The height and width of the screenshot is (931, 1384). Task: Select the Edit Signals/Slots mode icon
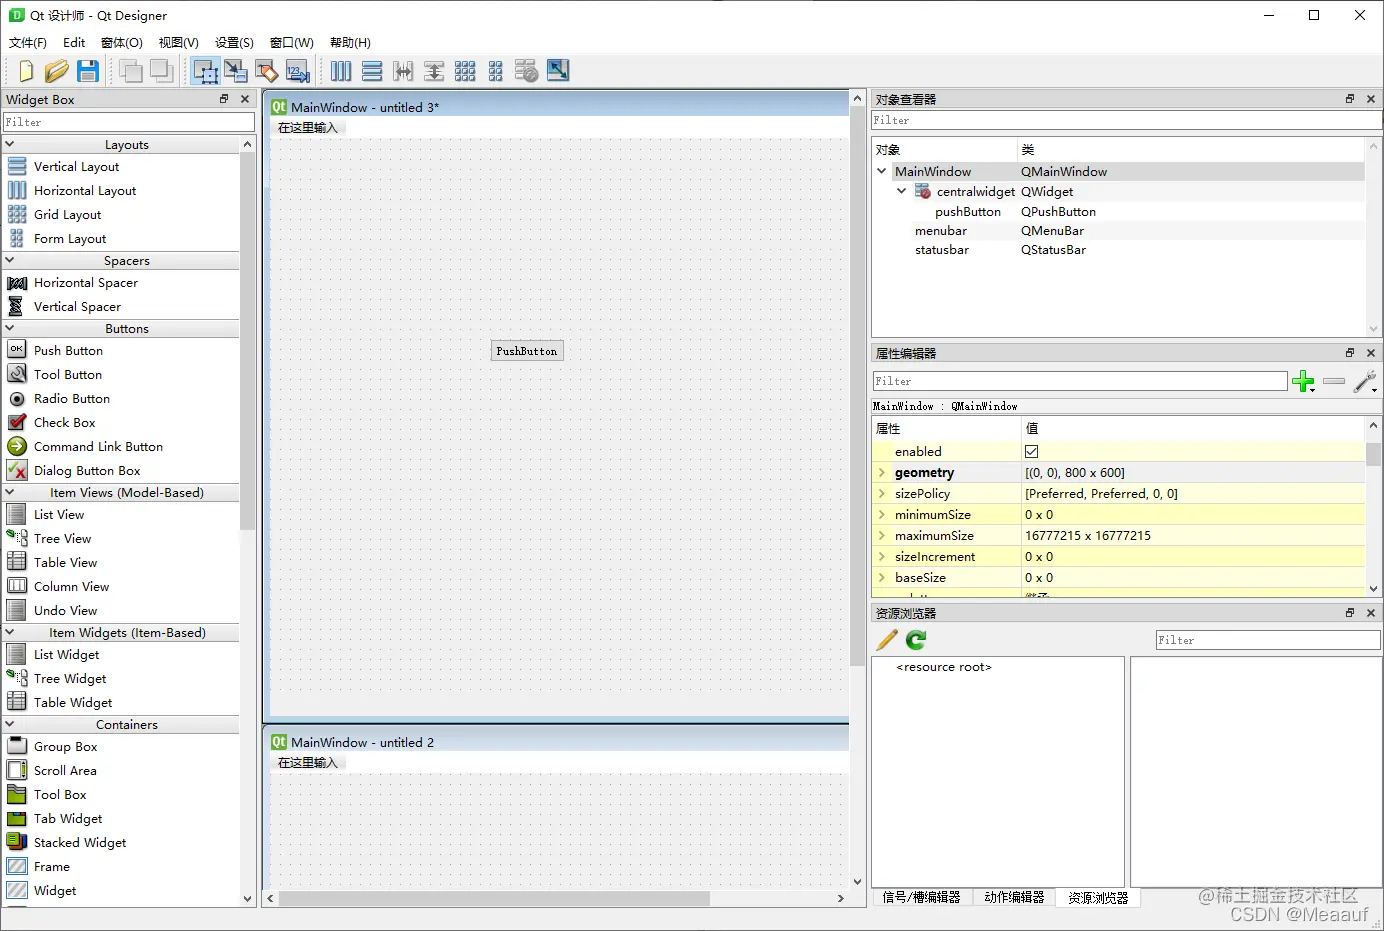tap(236, 71)
